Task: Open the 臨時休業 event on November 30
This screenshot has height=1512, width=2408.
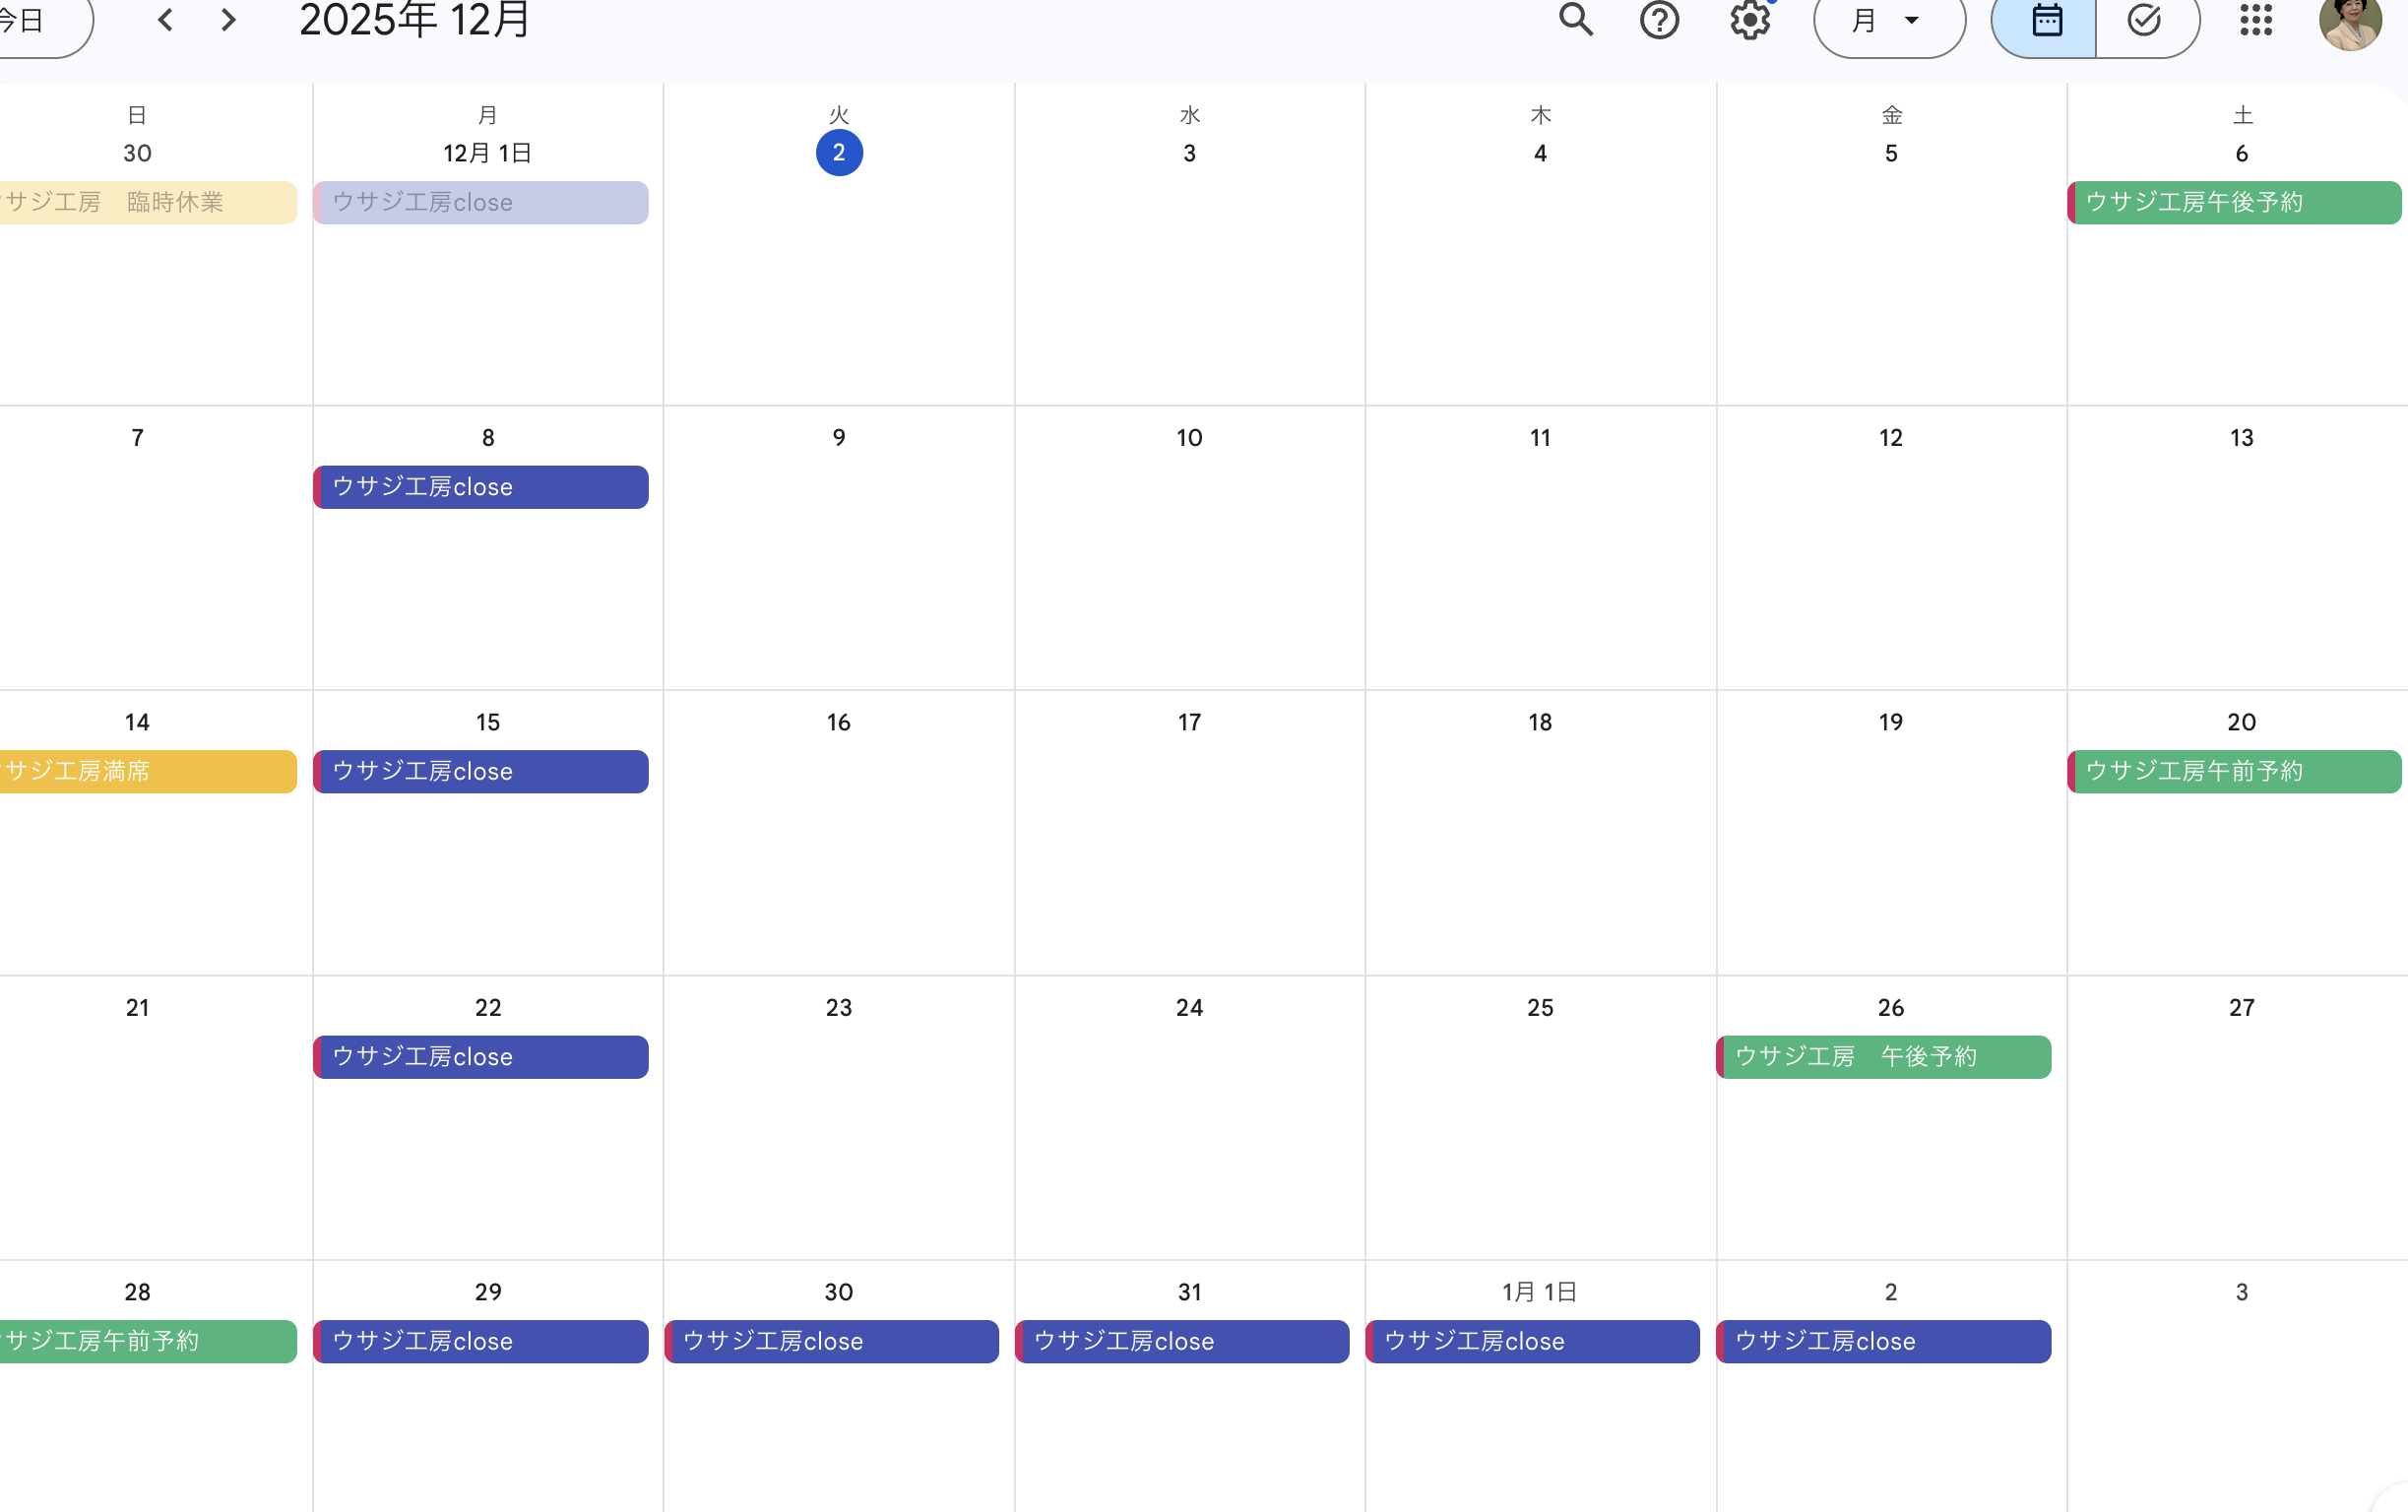Action: (x=148, y=202)
